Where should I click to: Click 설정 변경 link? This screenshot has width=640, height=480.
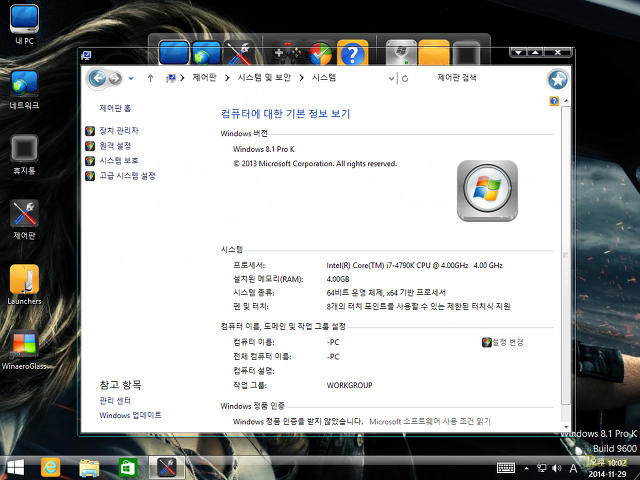tap(507, 342)
